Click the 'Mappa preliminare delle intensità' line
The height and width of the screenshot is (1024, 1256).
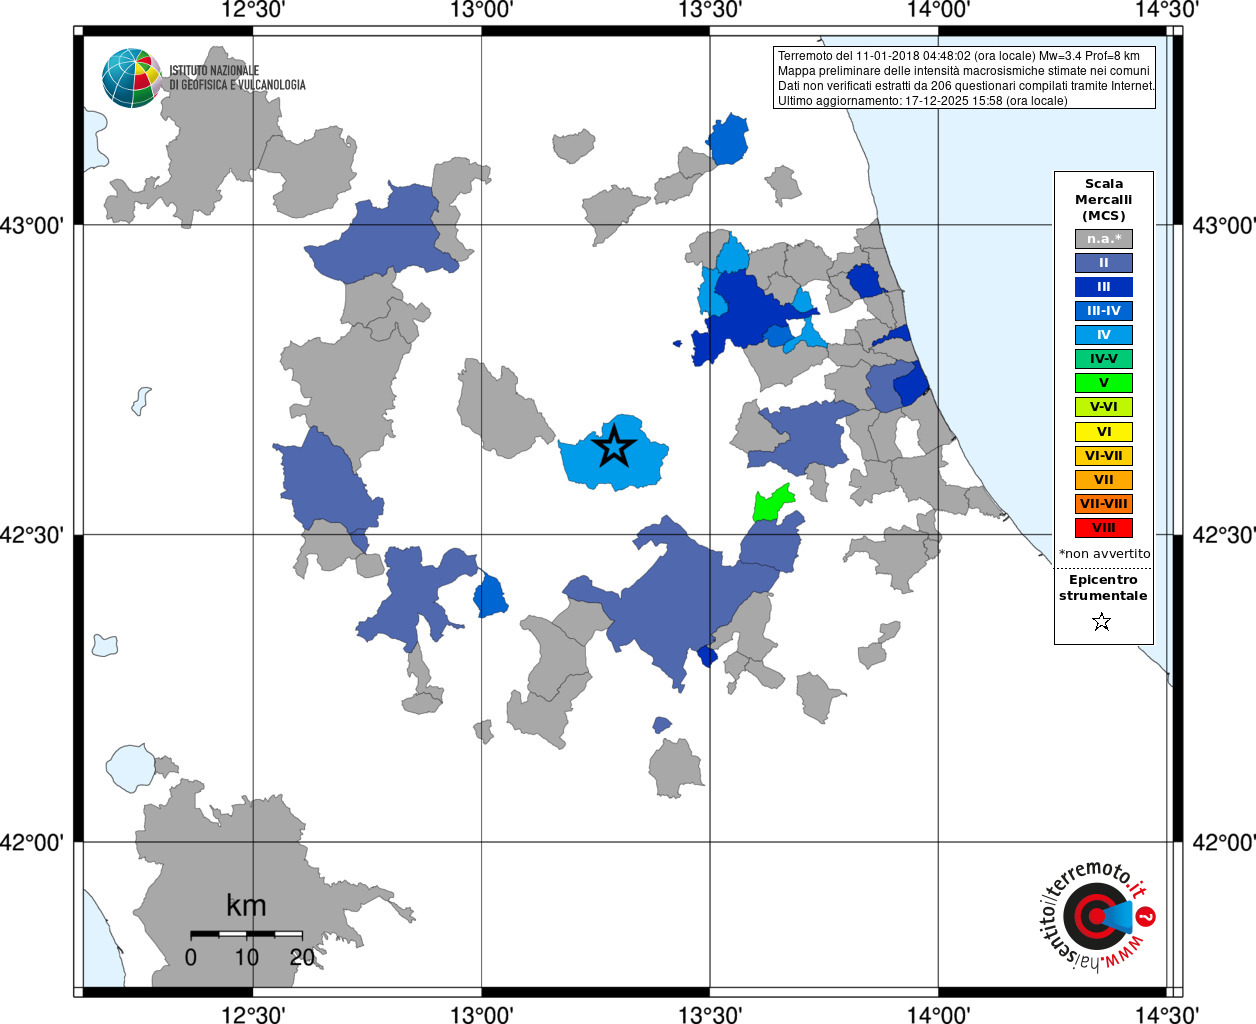[x=964, y=71]
